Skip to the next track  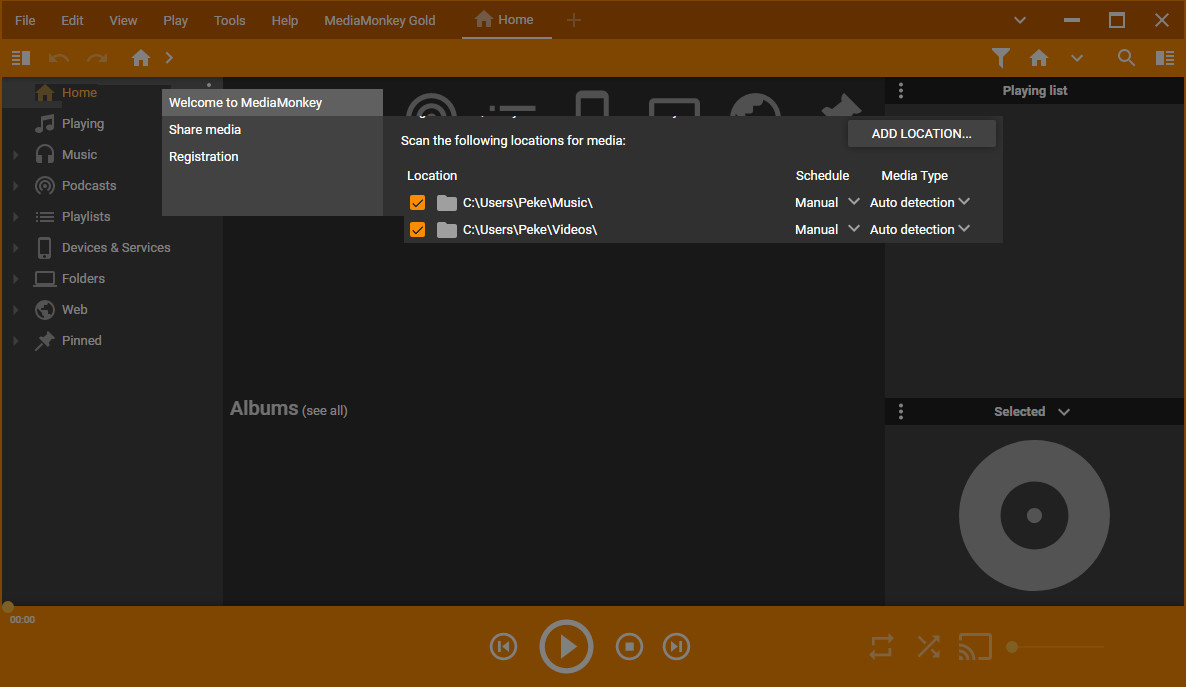coord(677,647)
